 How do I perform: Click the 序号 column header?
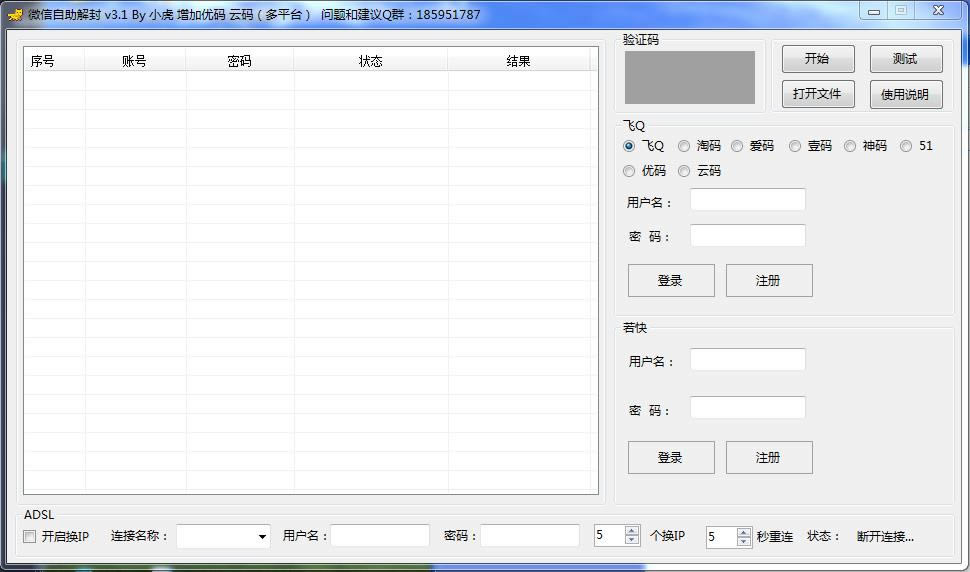click(x=54, y=61)
